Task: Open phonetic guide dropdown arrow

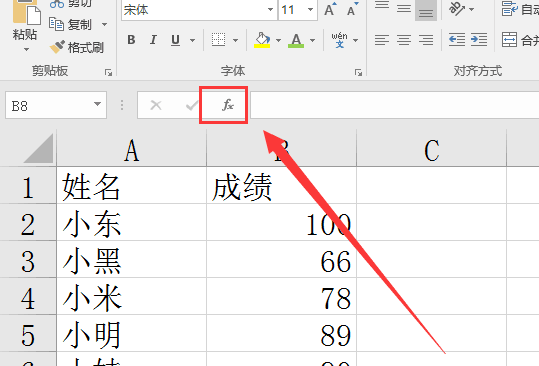Action: (x=355, y=40)
